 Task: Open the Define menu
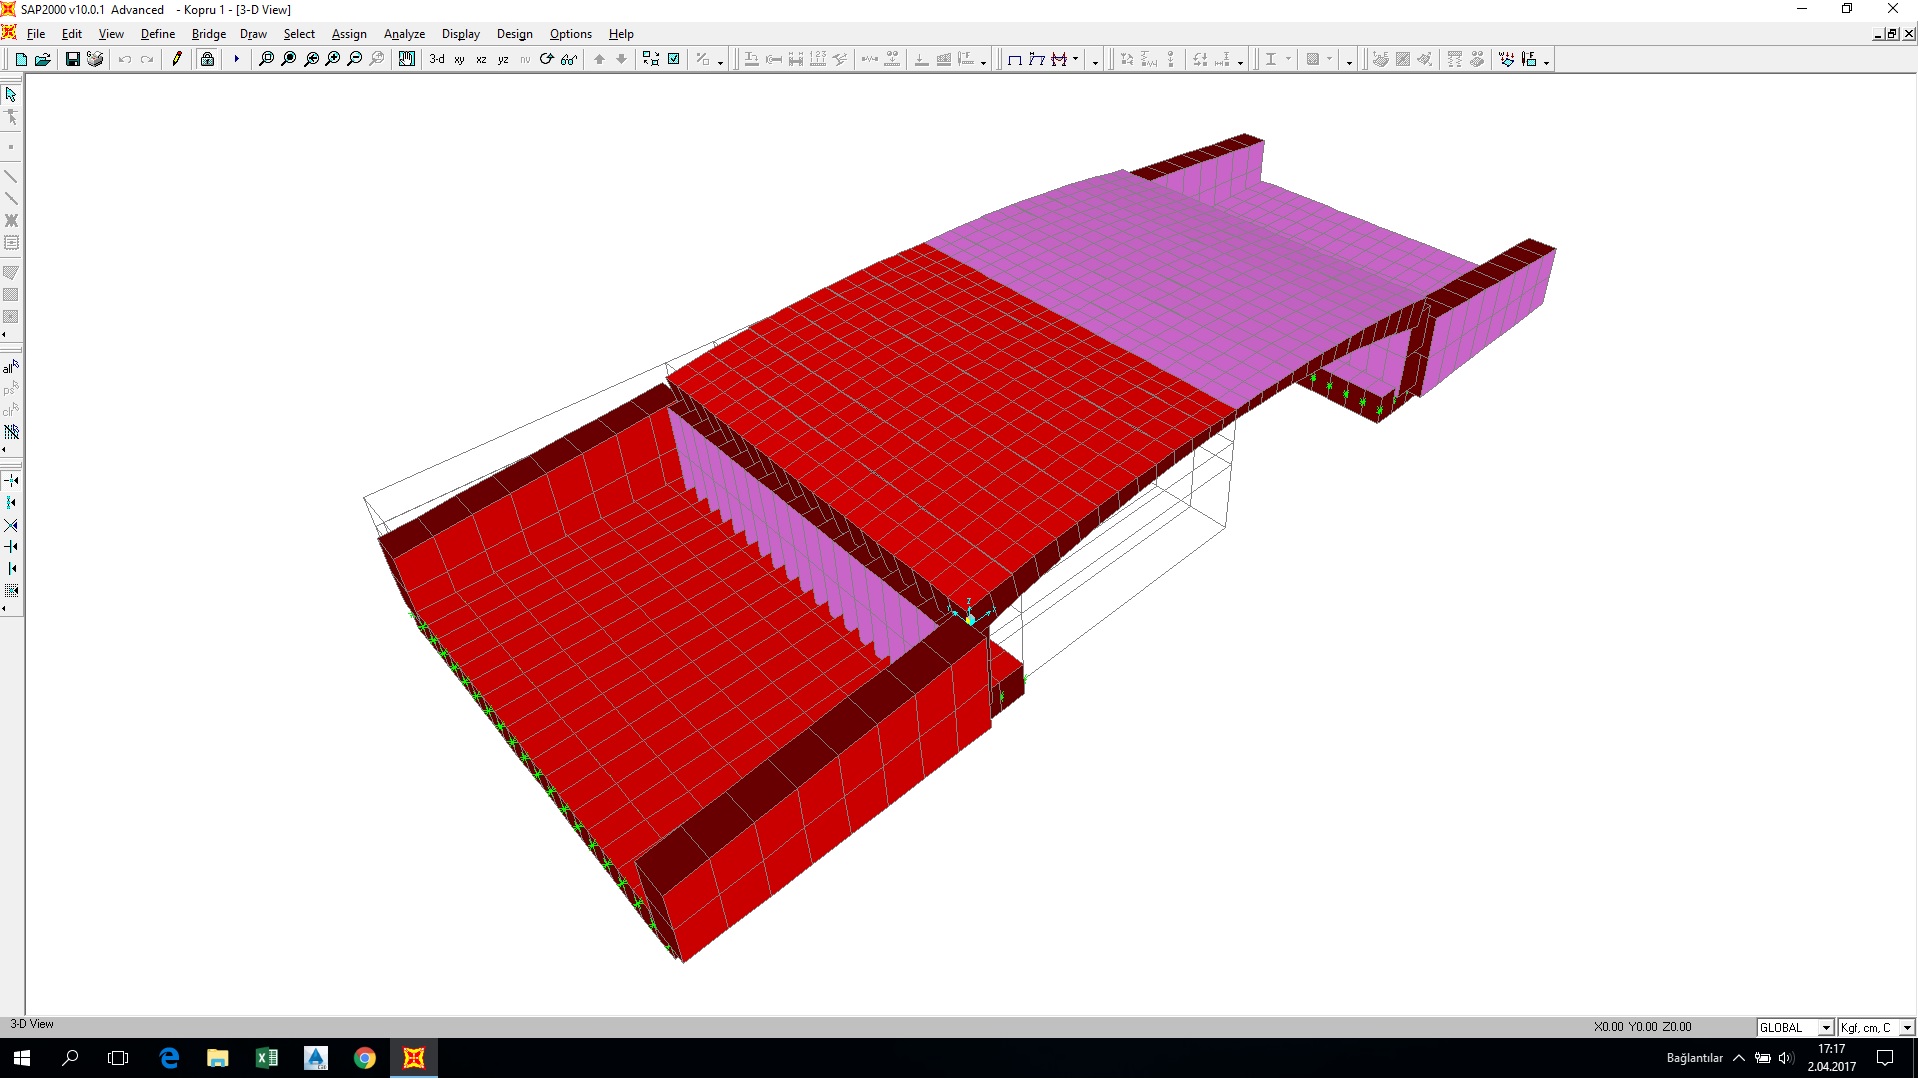(x=158, y=34)
